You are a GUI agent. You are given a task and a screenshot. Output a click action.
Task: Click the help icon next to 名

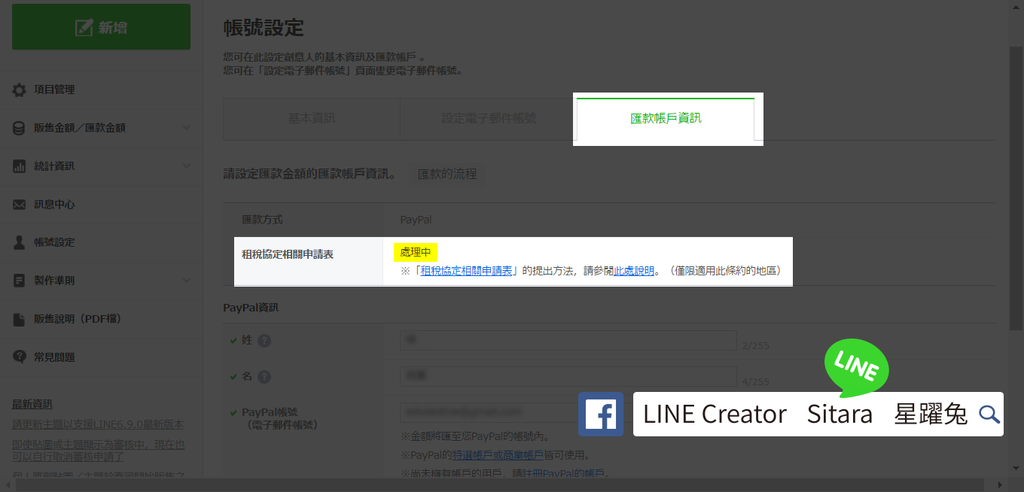tap(264, 377)
